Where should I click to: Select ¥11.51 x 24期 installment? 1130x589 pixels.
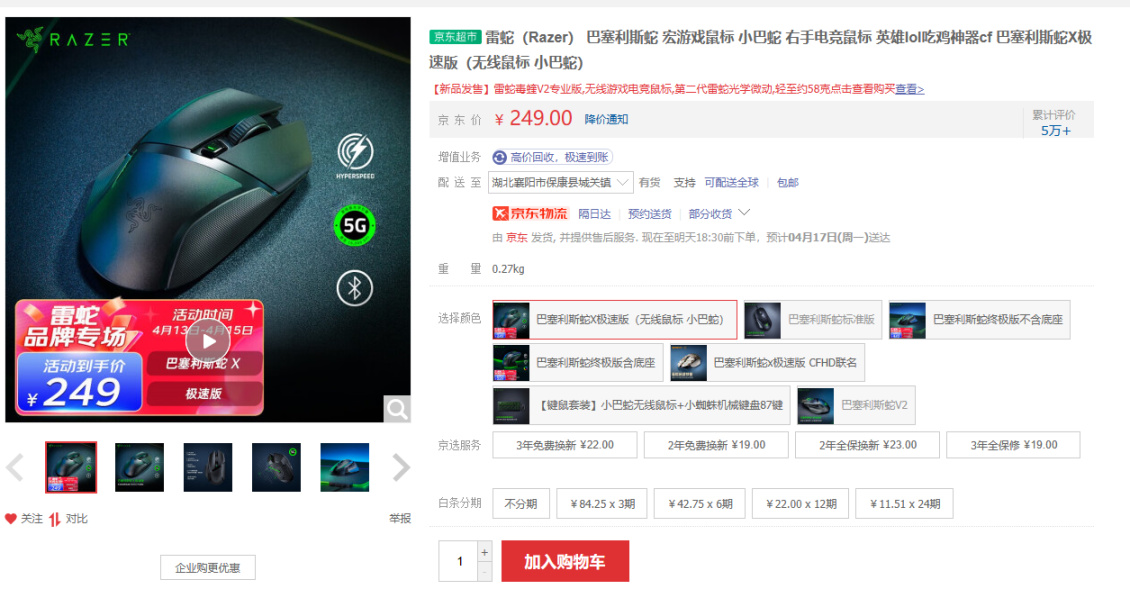pyautogui.click(x=904, y=503)
